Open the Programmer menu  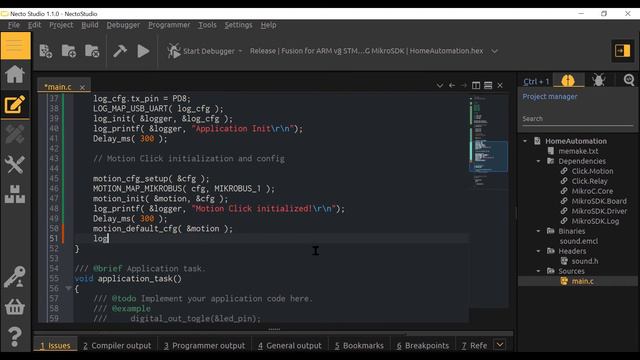click(x=169, y=25)
